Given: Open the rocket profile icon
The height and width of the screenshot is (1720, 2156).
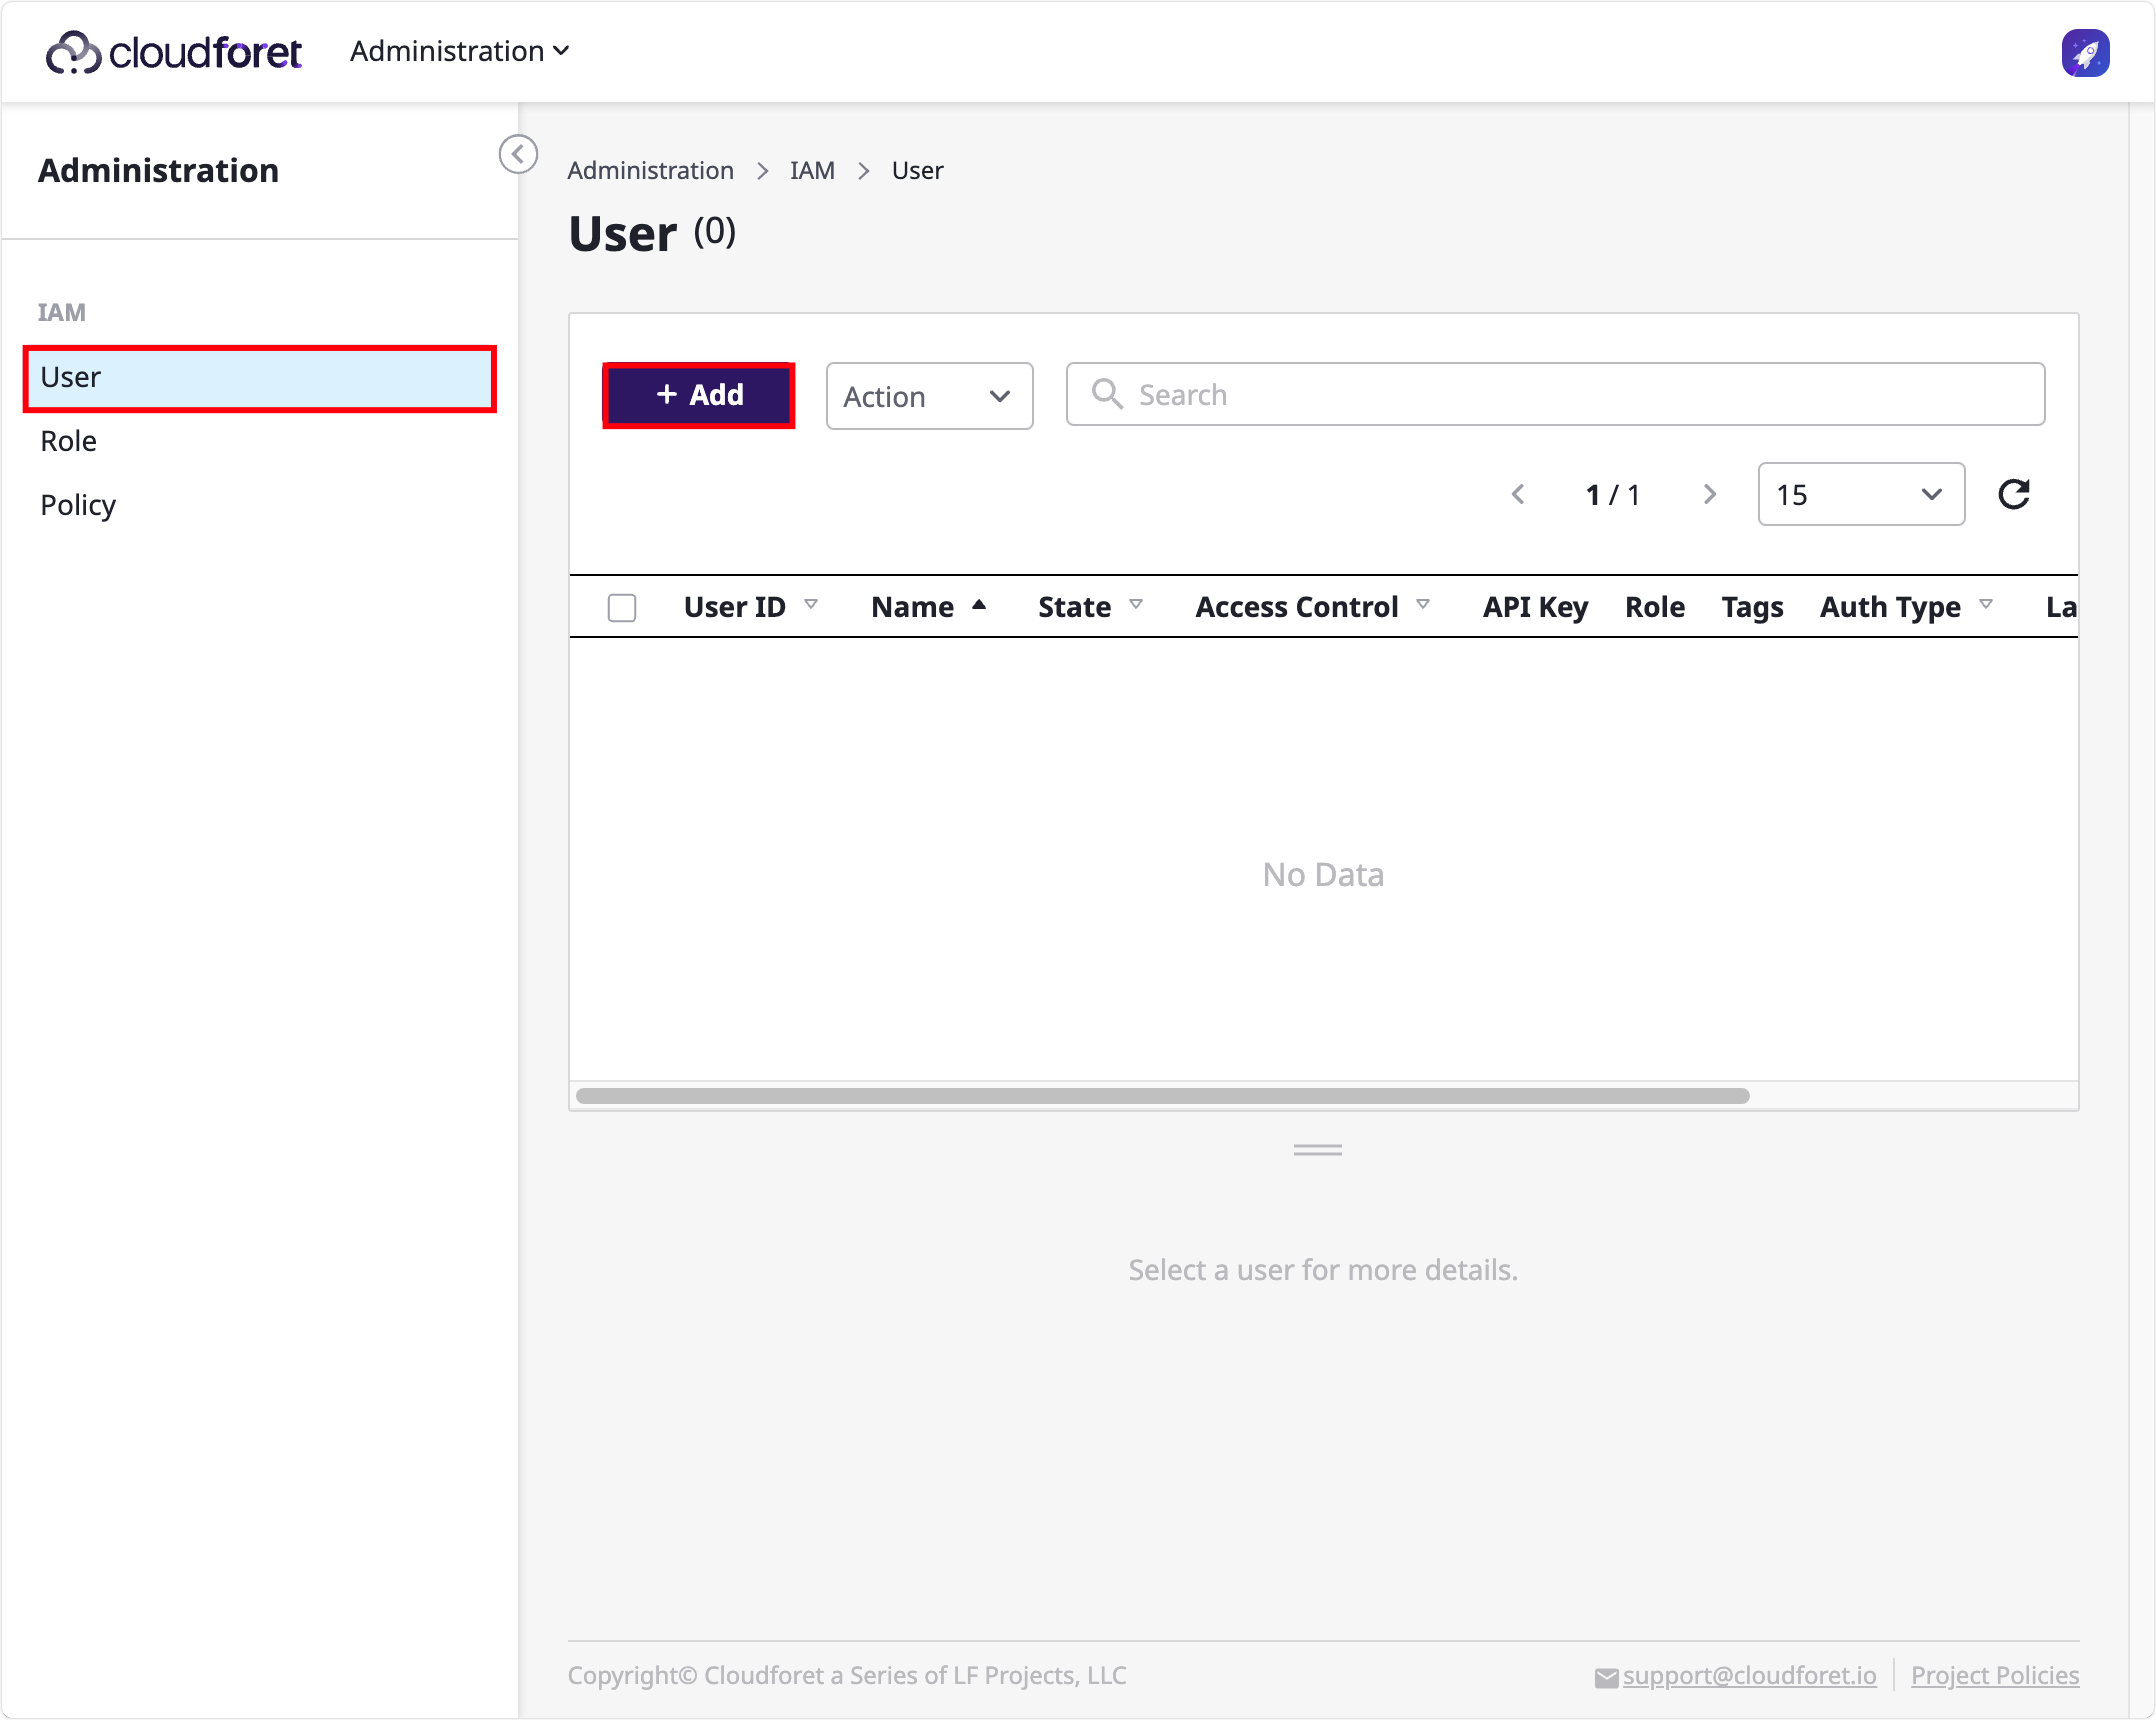Looking at the screenshot, I should tap(2085, 52).
